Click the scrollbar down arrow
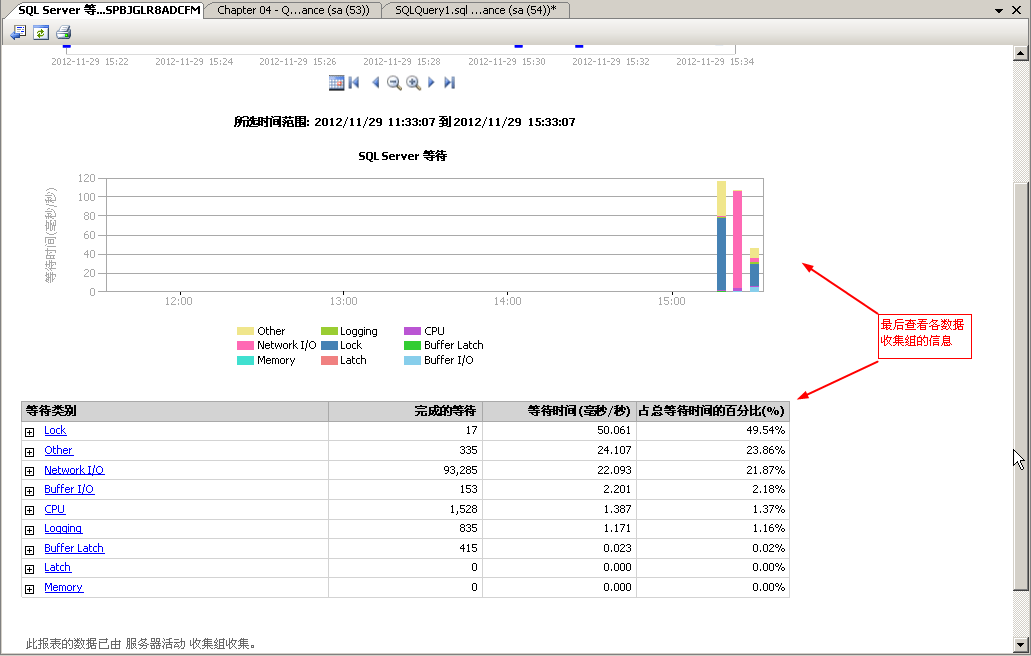This screenshot has height=656, width=1031. (x=1020, y=645)
